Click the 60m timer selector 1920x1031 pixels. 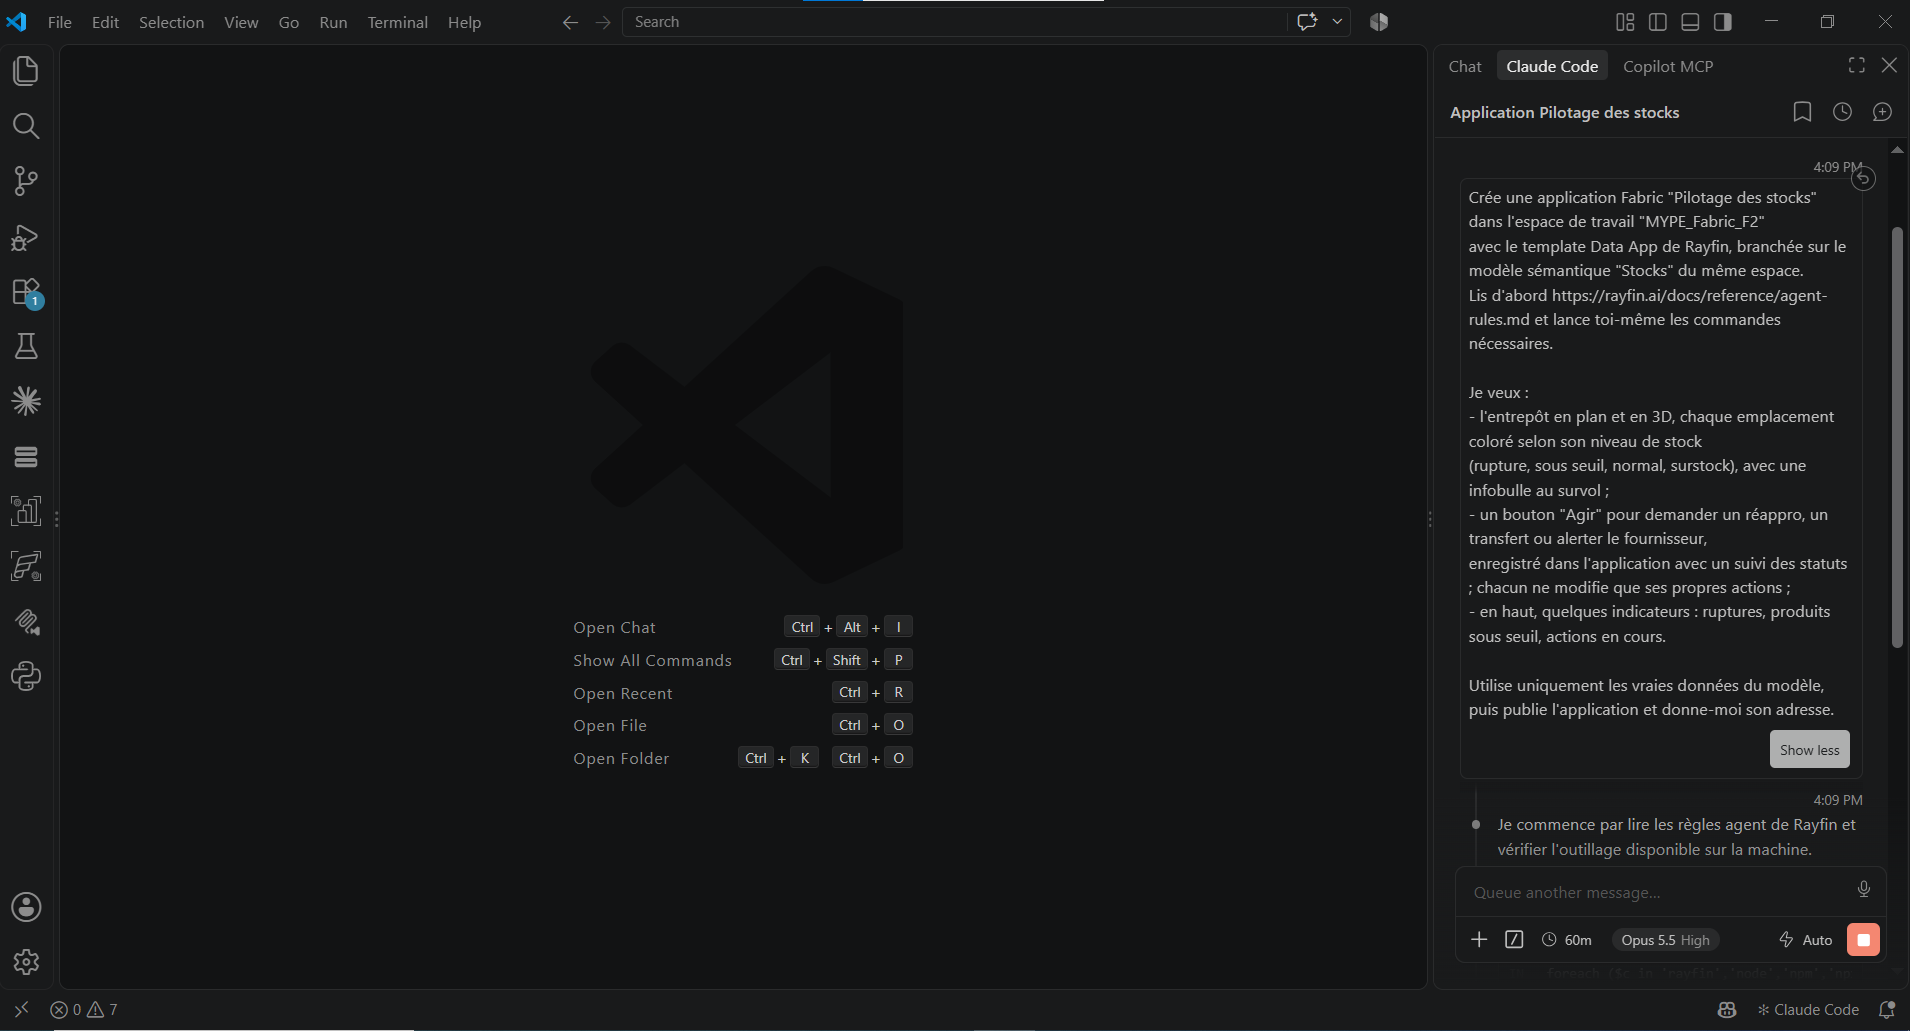point(1567,940)
